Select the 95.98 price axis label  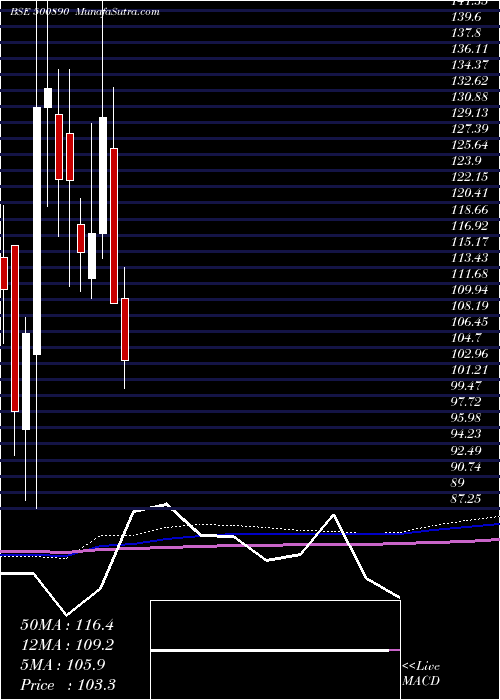[x=466, y=418]
